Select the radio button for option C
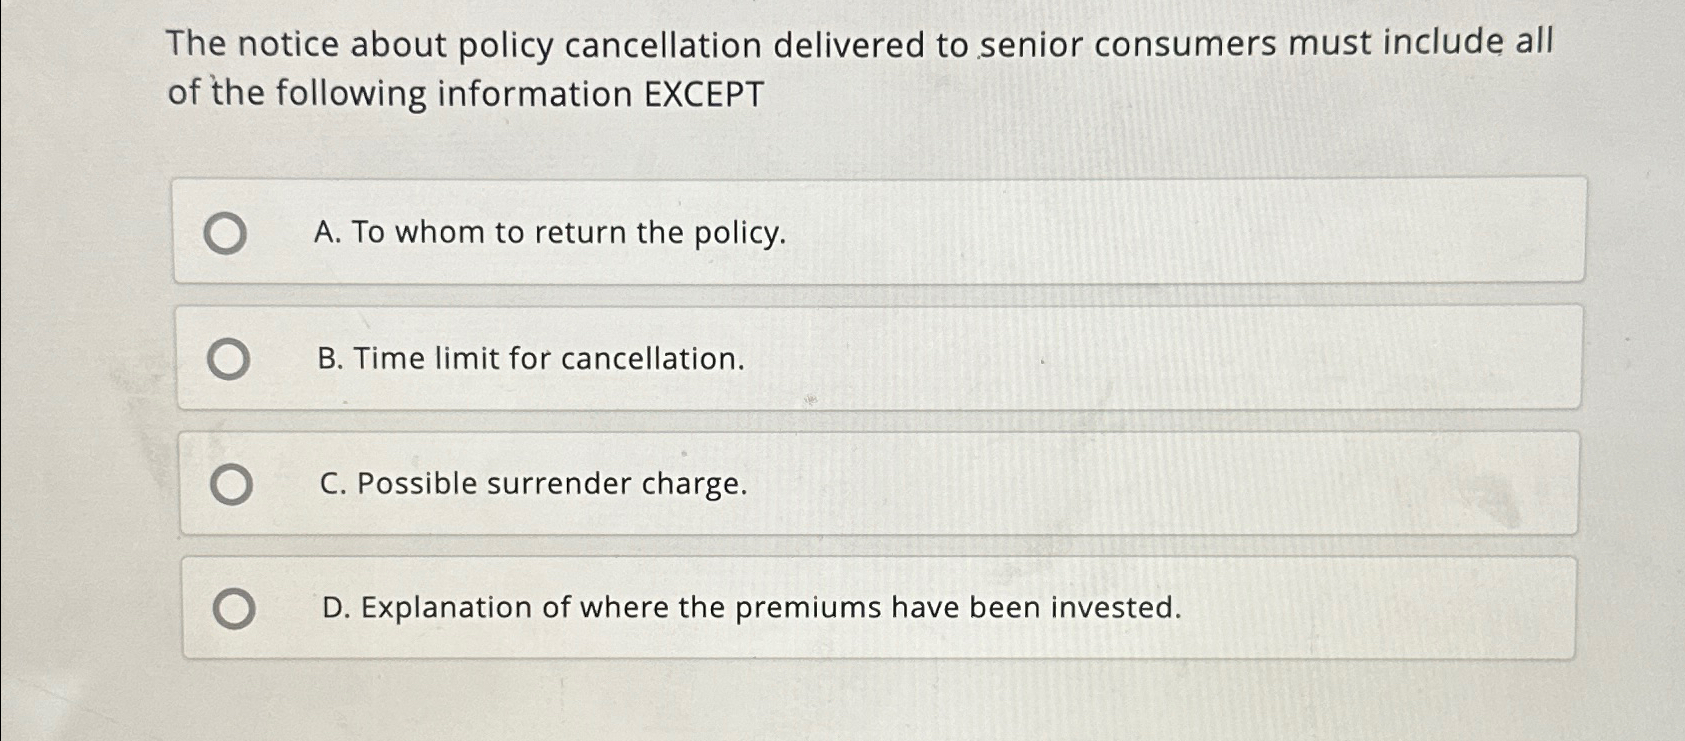Image resolution: width=1685 pixels, height=741 pixels. coord(230,483)
